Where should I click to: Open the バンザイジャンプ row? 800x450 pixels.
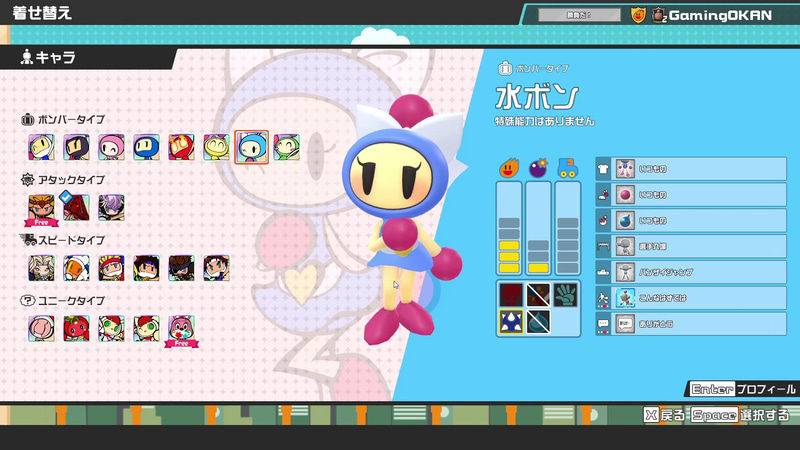tap(691, 272)
